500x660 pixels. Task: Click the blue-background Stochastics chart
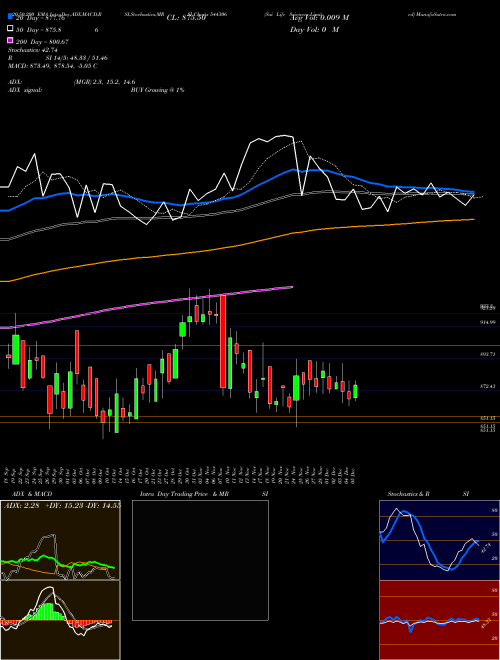(x=439, y=540)
